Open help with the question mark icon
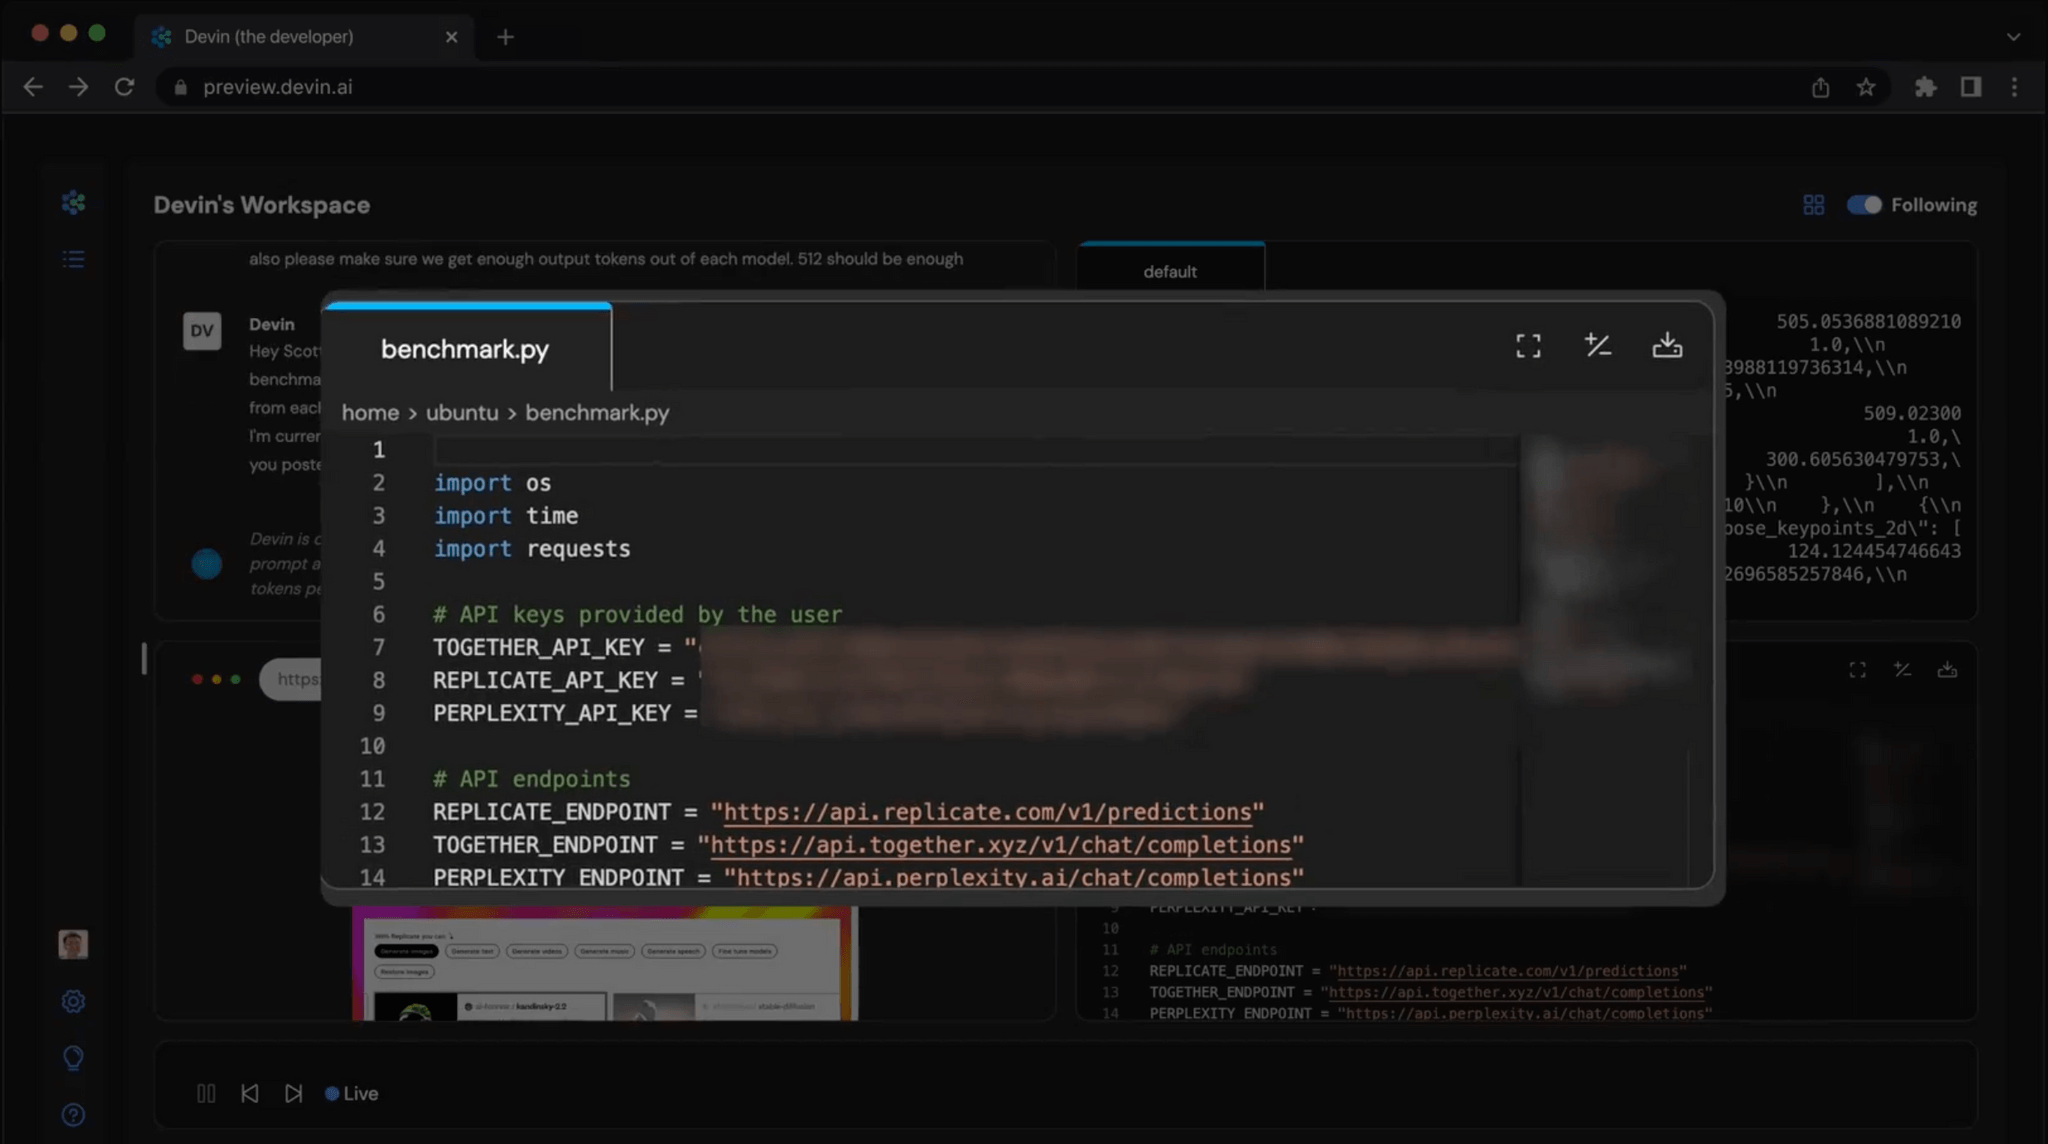Viewport: 2048px width, 1144px height. 73,1115
